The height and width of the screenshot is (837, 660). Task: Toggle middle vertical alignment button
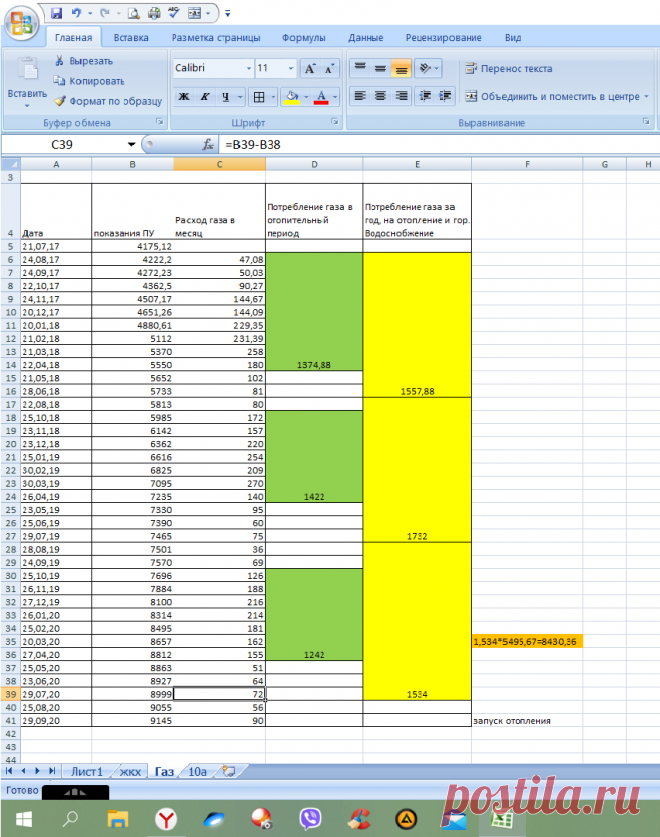[x=380, y=69]
